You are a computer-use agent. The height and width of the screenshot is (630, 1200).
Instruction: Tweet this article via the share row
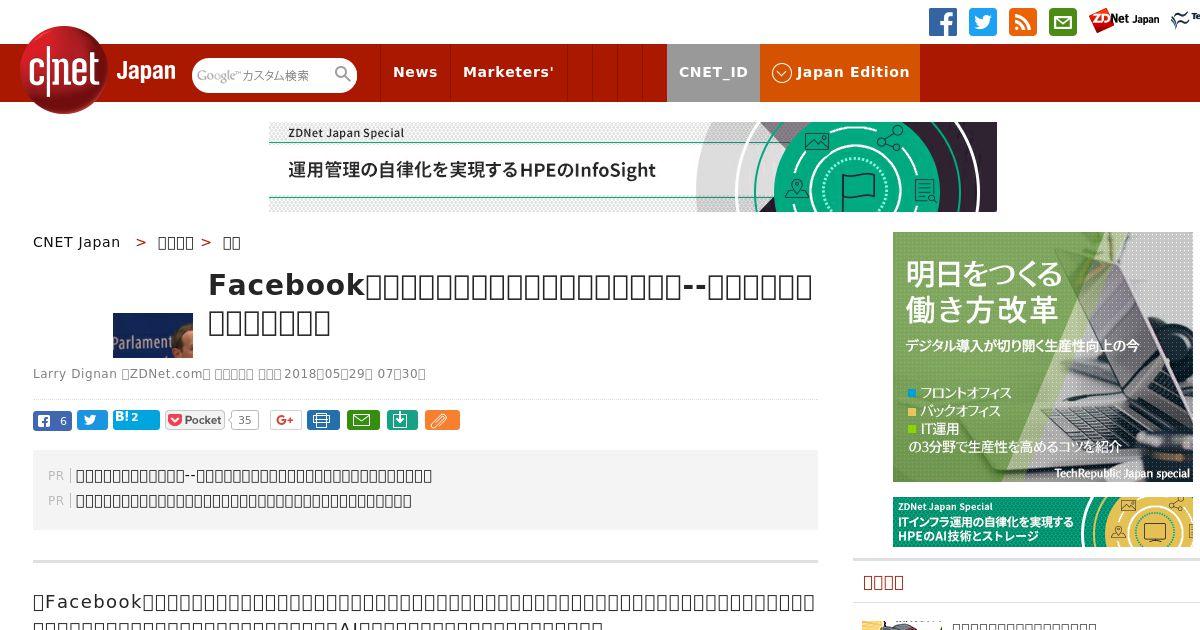point(92,421)
